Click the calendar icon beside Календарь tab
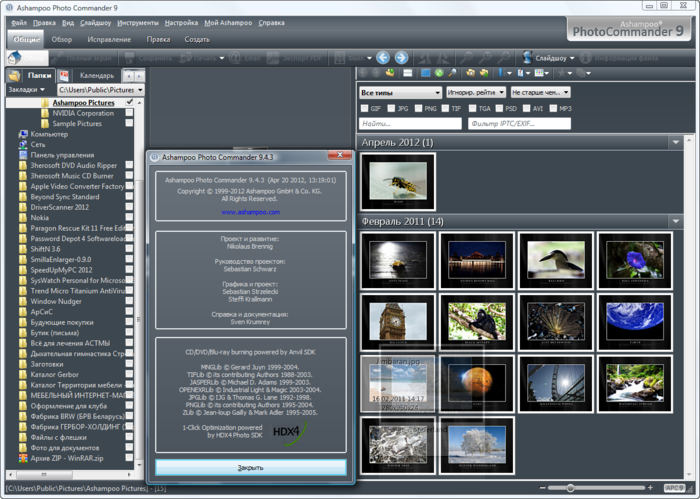This screenshot has width=700, height=499. coord(64,75)
